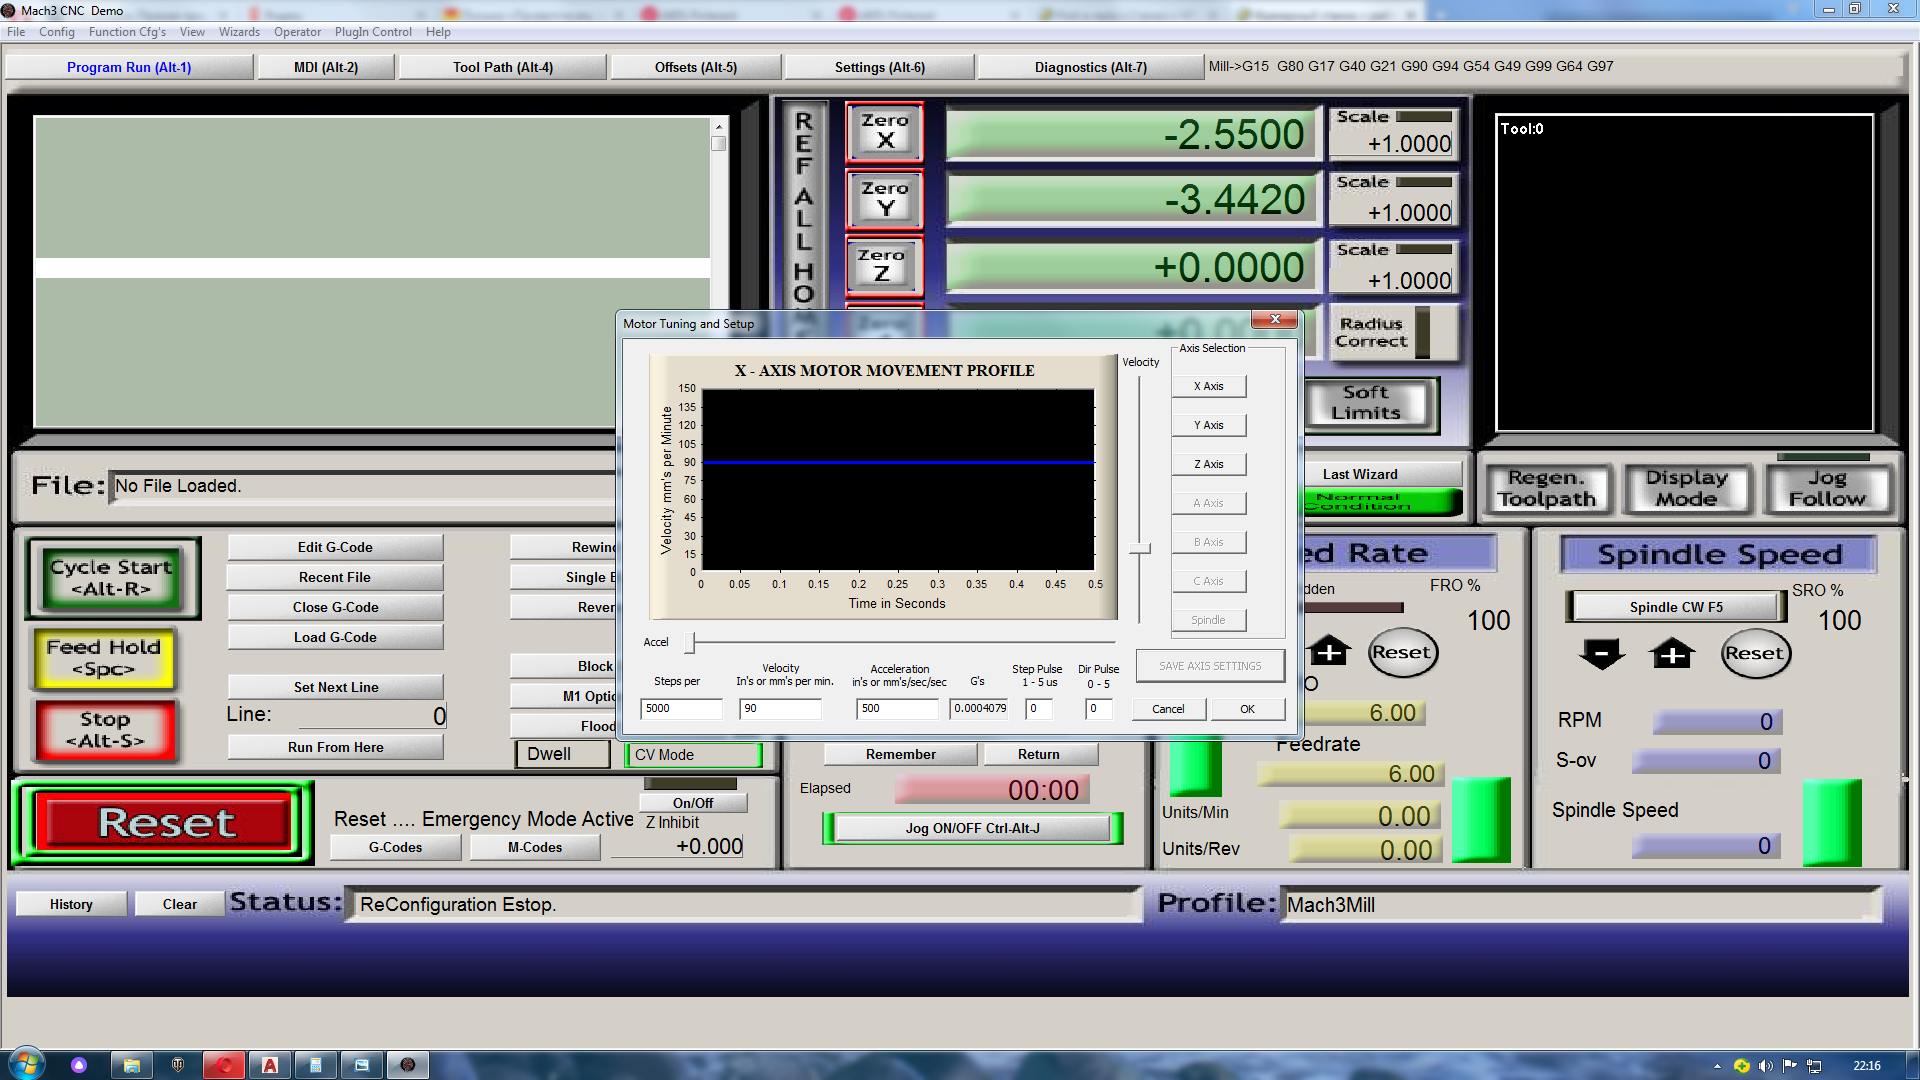Click the round Reset under SRO %

tap(1755, 654)
